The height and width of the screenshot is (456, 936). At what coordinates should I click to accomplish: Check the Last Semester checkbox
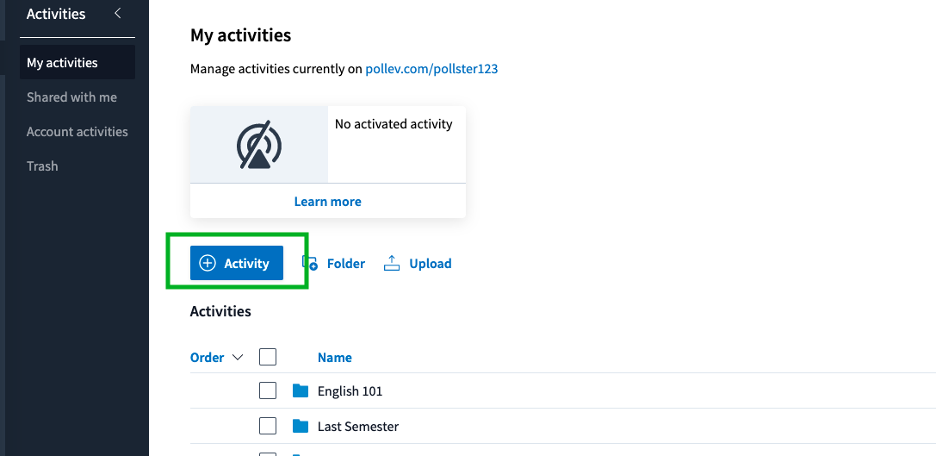coord(268,426)
